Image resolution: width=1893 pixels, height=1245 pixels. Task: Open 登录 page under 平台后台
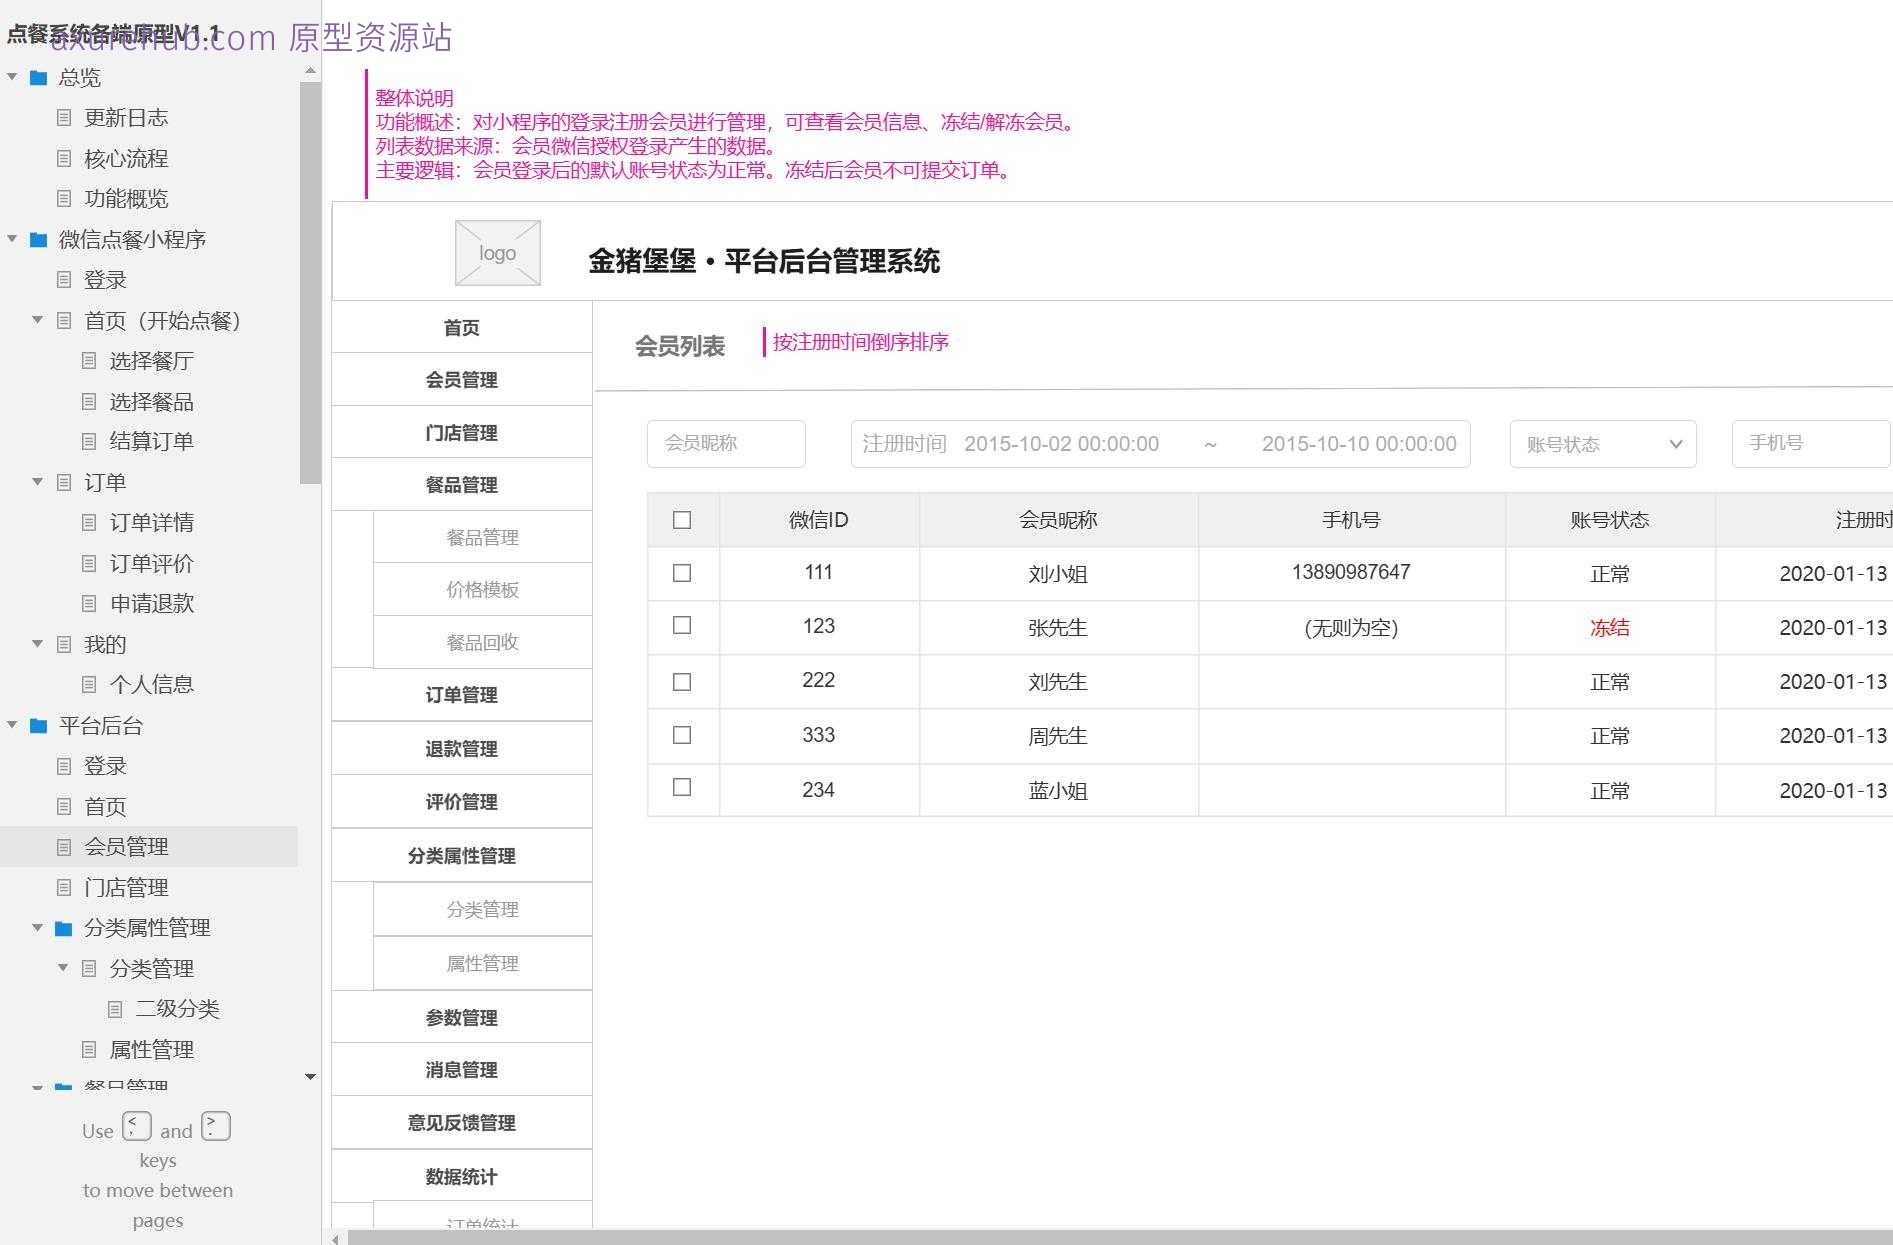coord(105,766)
